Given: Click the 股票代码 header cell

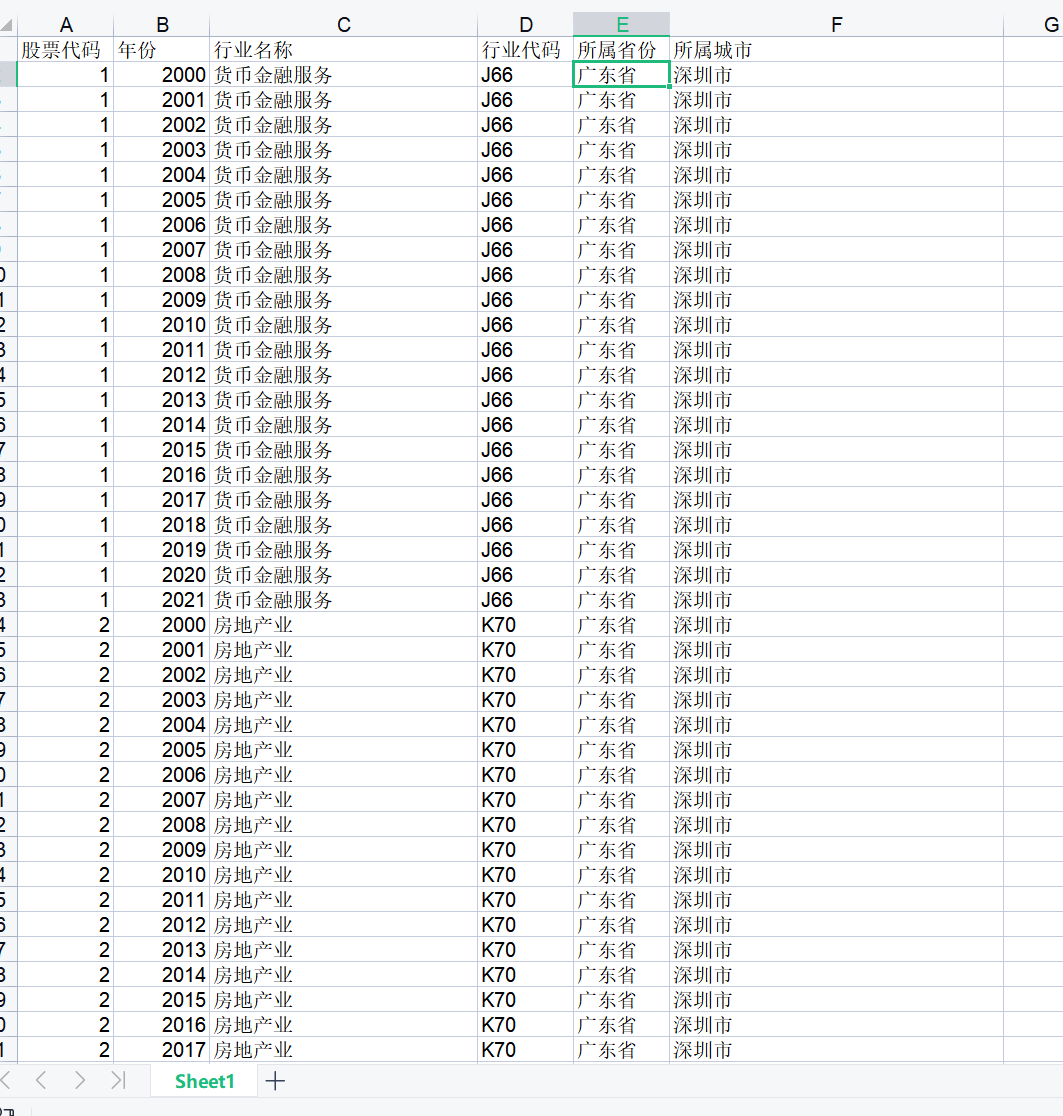Looking at the screenshot, I should tap(65, 50).
